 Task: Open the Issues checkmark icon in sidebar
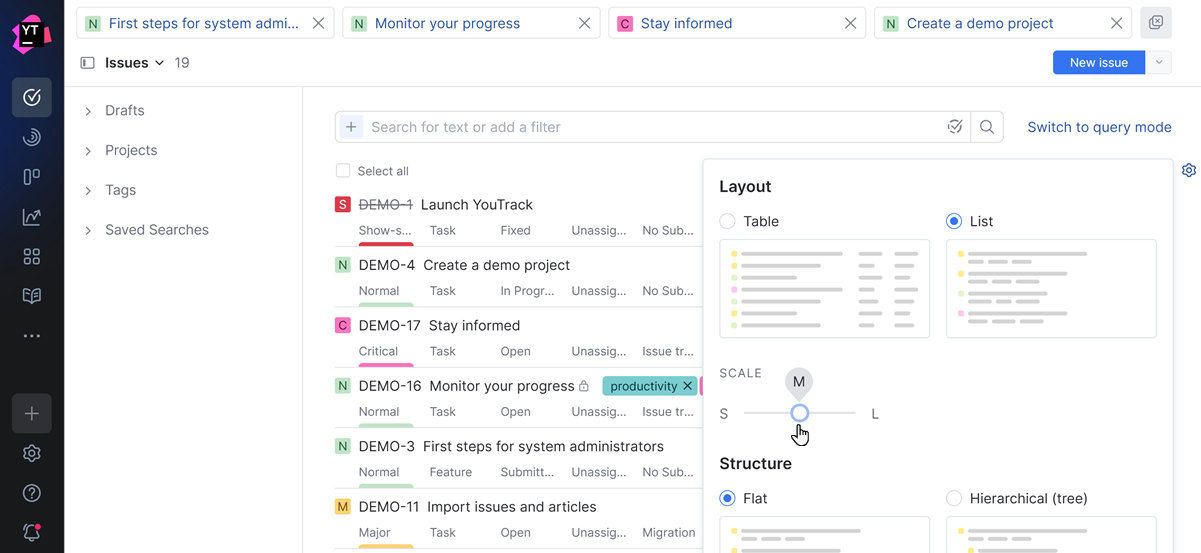[x=32, y=97]
